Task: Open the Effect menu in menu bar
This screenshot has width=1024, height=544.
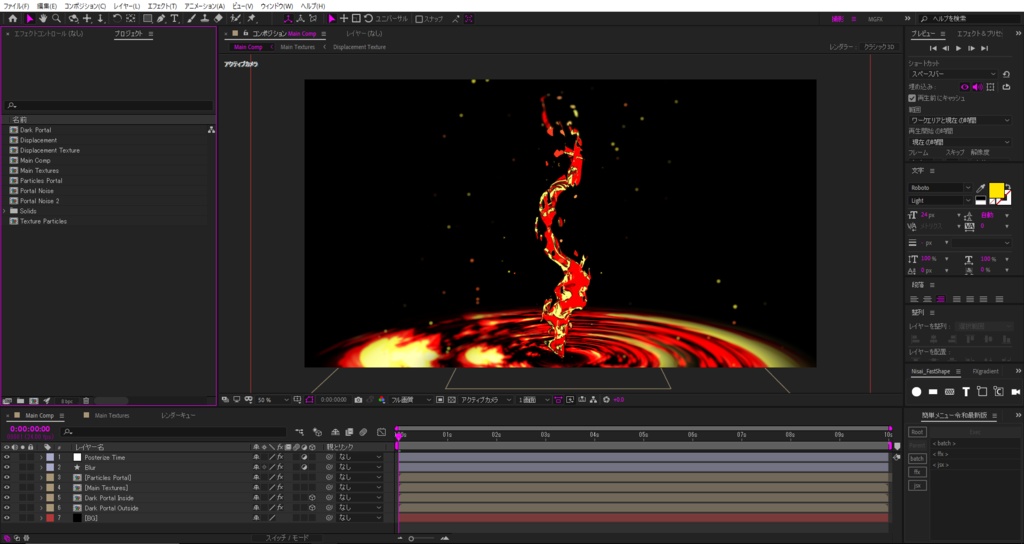Action: click(161, 6)
